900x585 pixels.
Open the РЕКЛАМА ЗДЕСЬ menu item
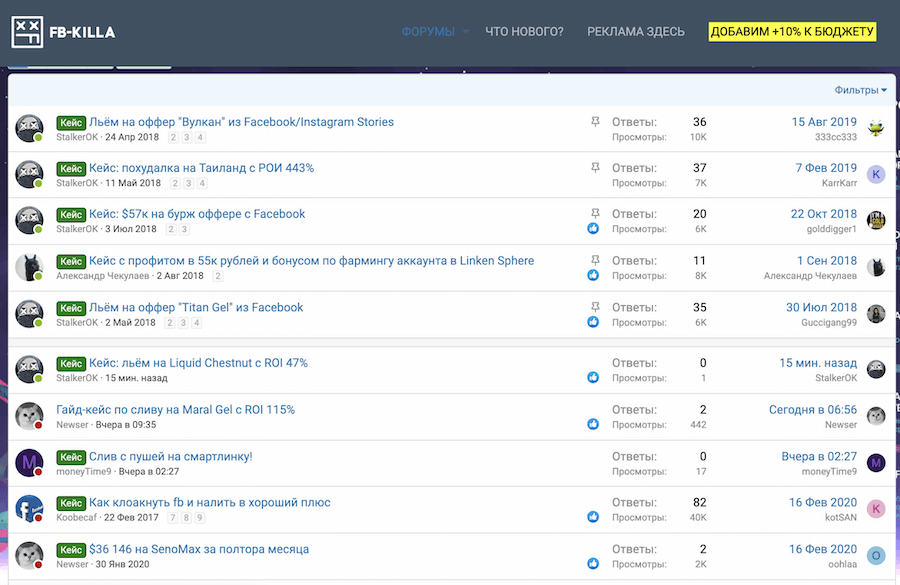pyautogui.click(x=636, y=32)
